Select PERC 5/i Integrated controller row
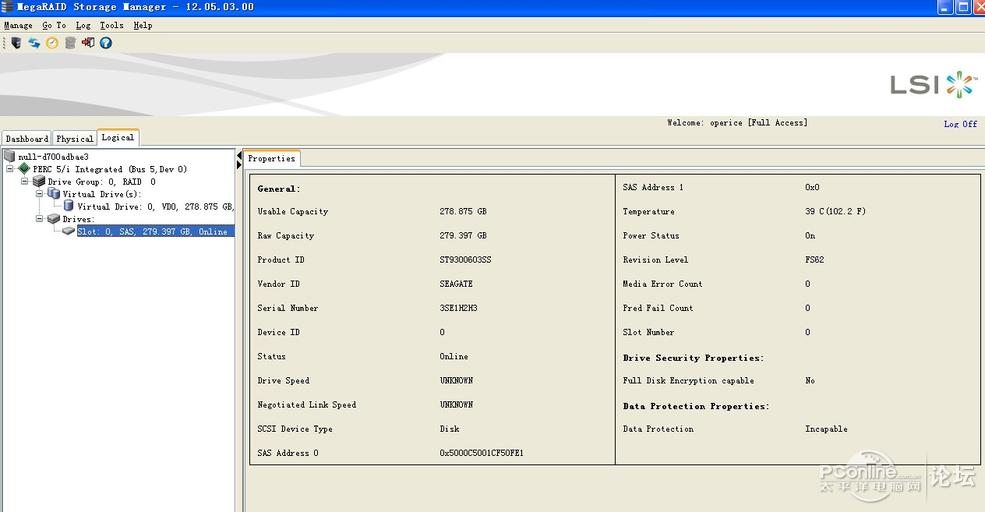The height and width of the screenshot is (512, 985). point(110,169)
